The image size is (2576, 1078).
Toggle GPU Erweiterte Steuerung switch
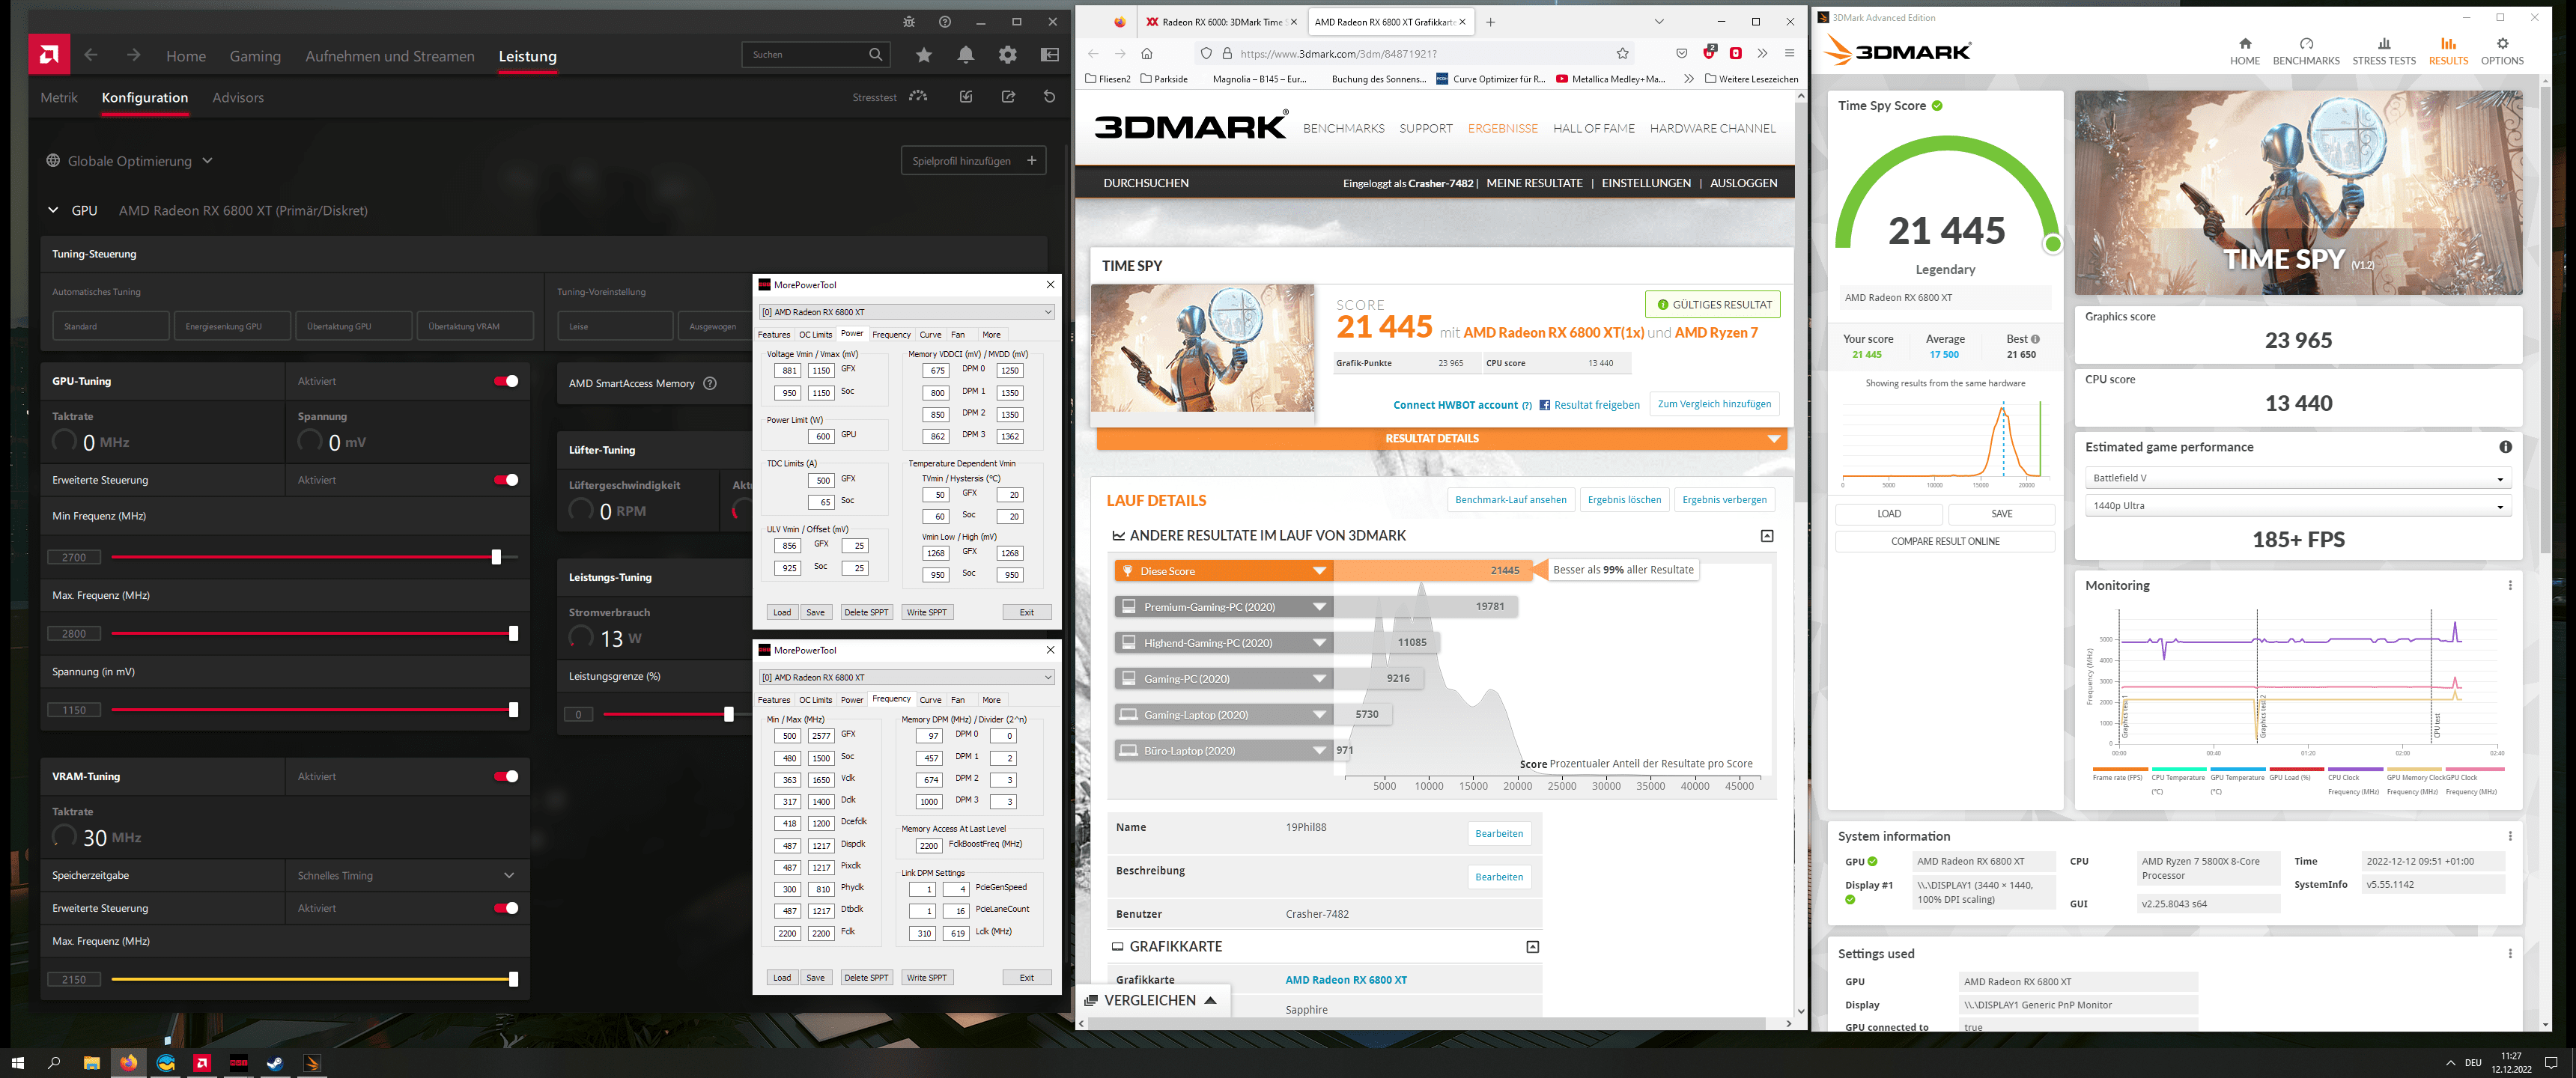point(506,480)
